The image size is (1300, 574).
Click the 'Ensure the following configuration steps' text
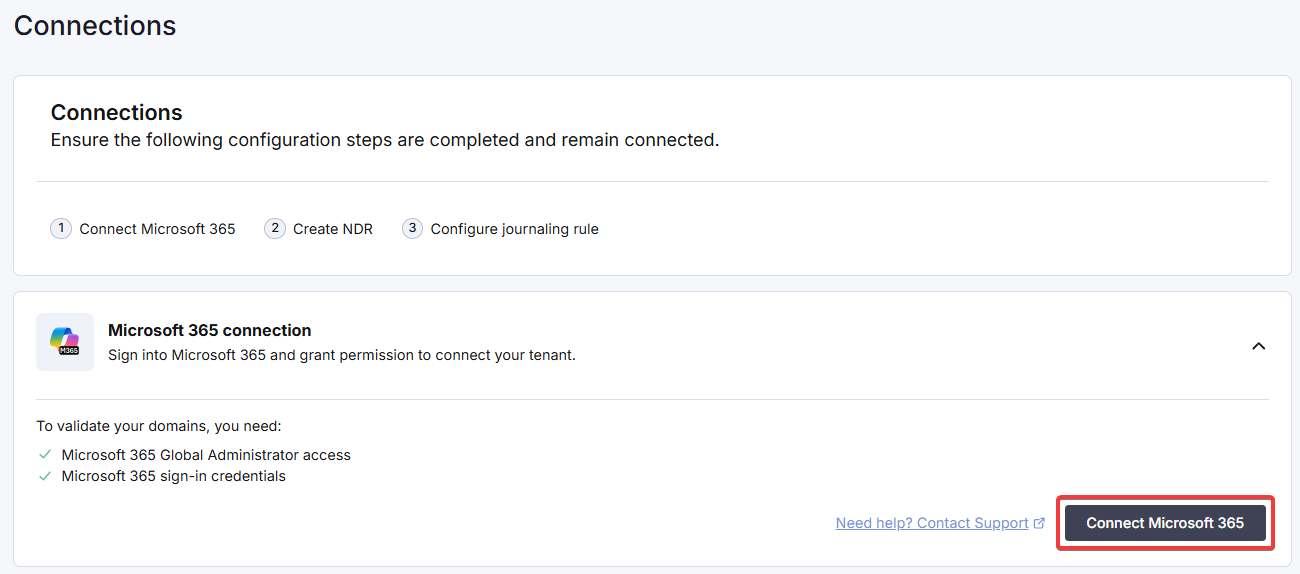point(385,140)
